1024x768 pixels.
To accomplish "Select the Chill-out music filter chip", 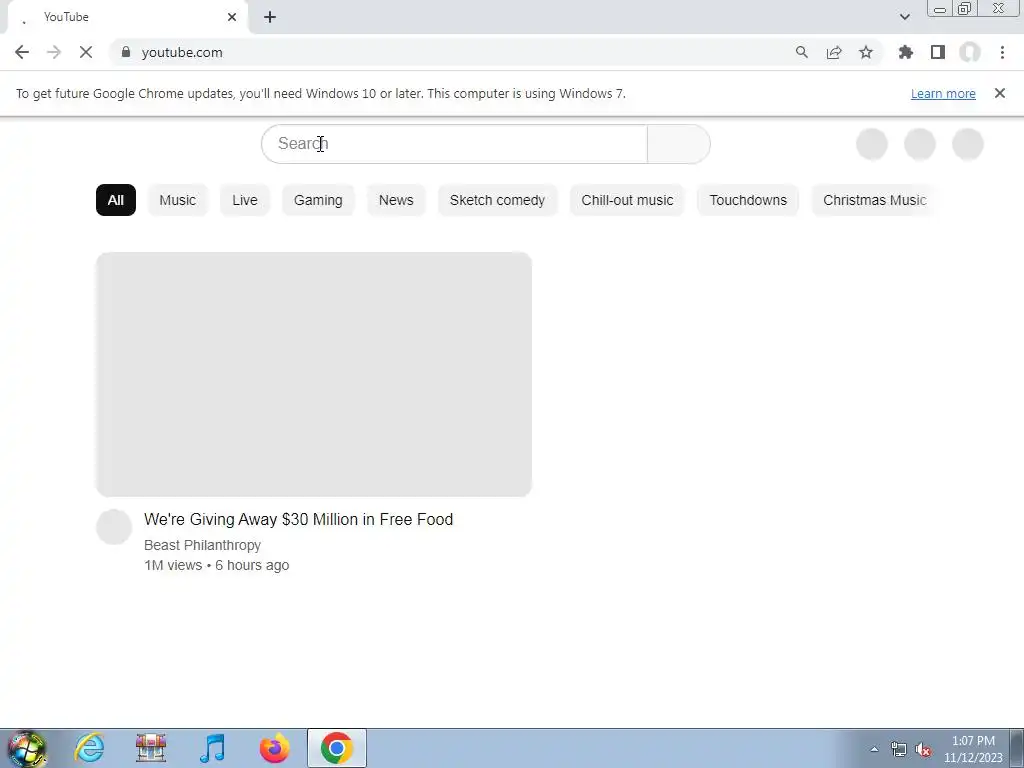I will click(x=627, y=200).
